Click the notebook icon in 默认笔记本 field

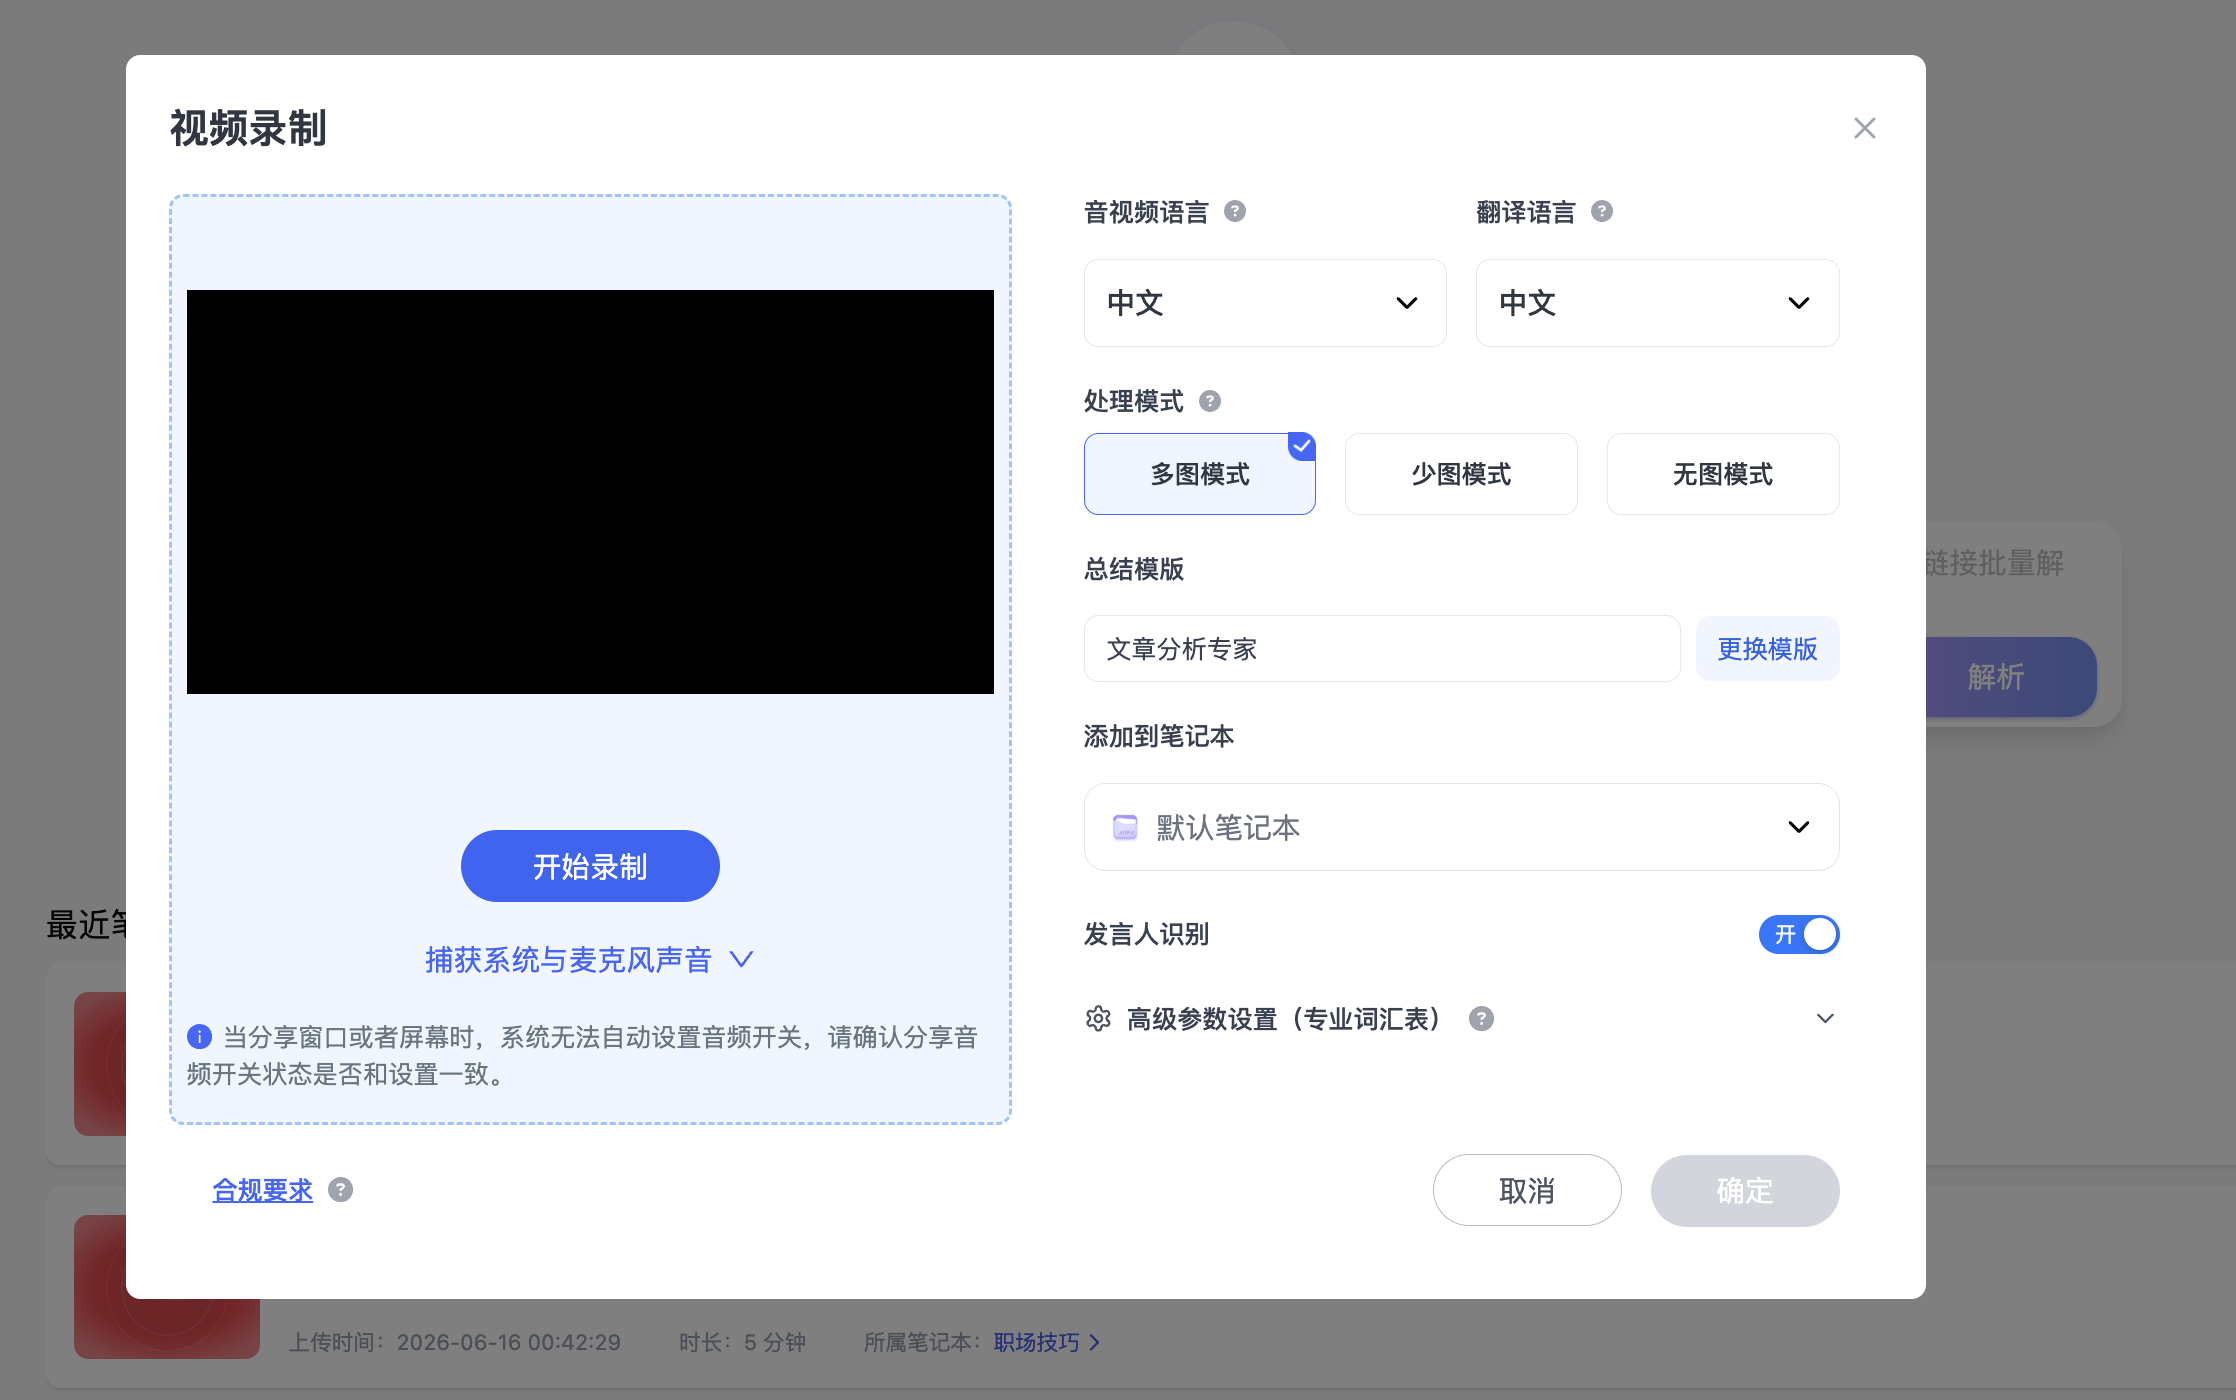coord(1125,827)
